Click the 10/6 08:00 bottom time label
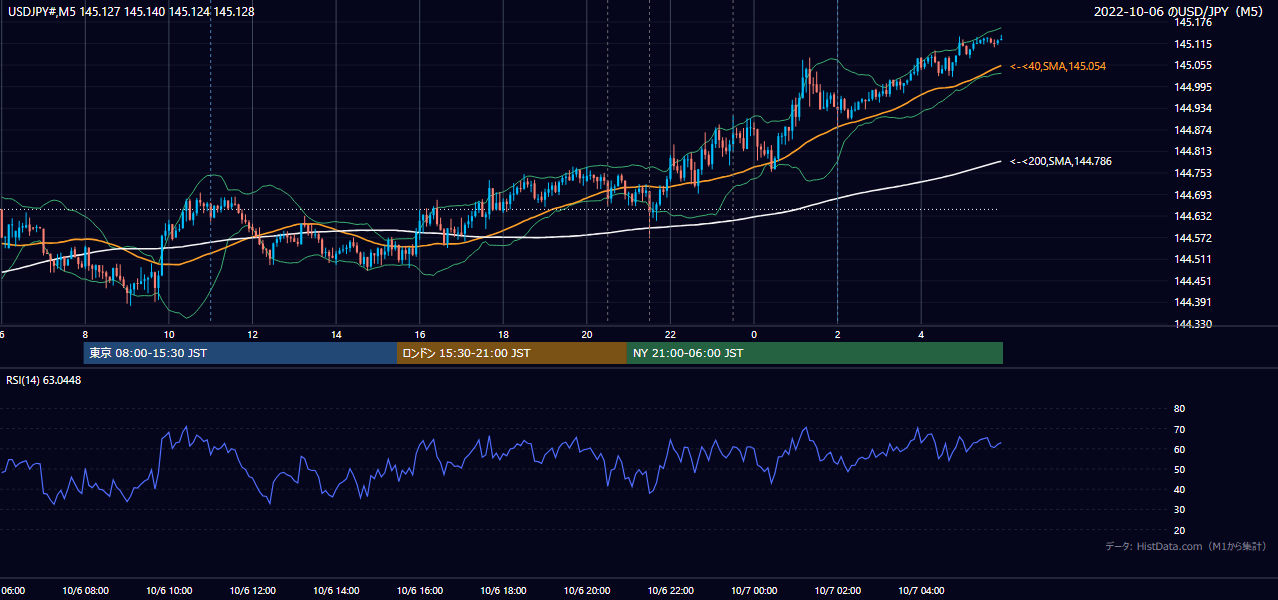 (85, 591)
